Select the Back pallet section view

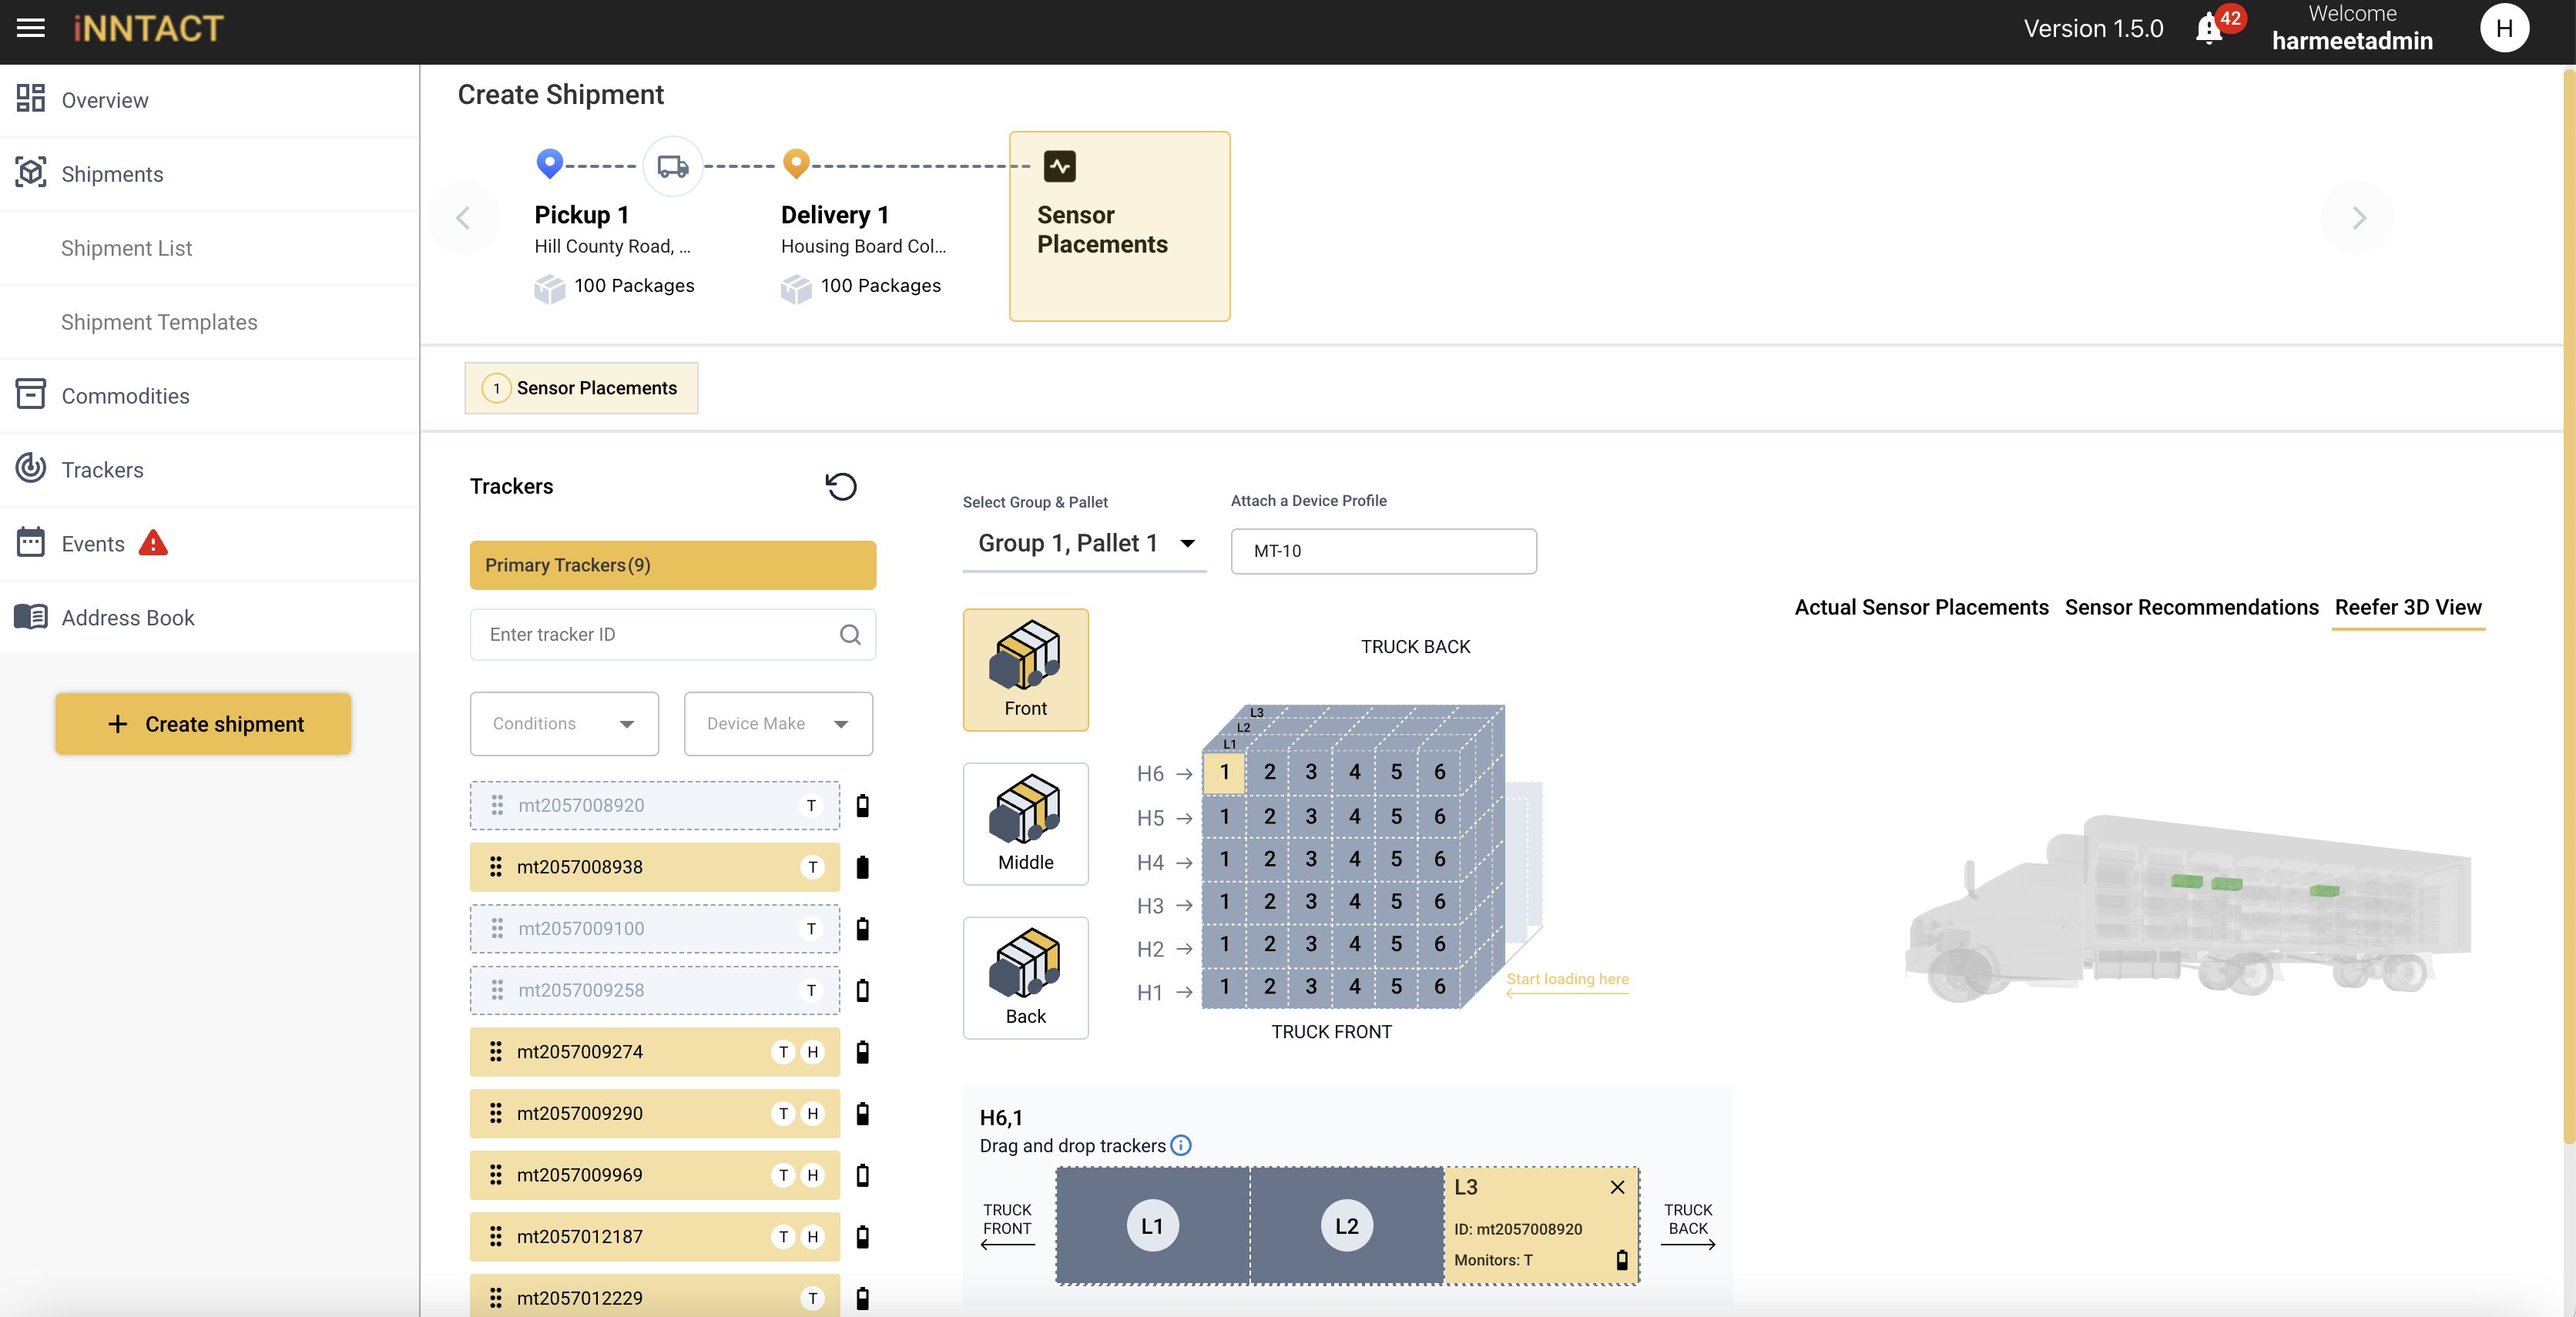[1025, 977]
